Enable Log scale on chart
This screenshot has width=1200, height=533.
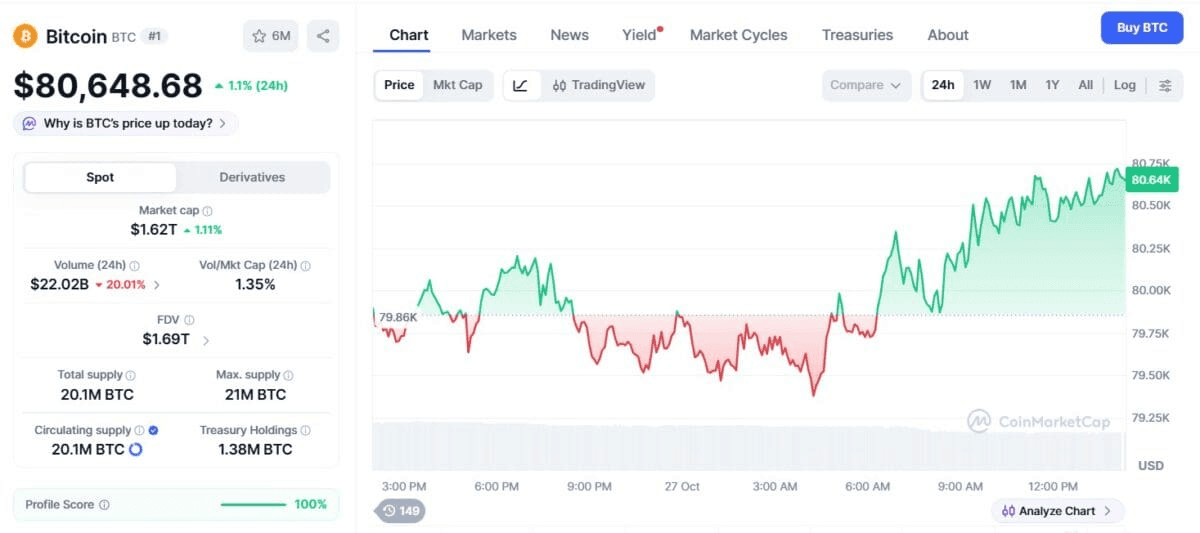point(1125,85)
